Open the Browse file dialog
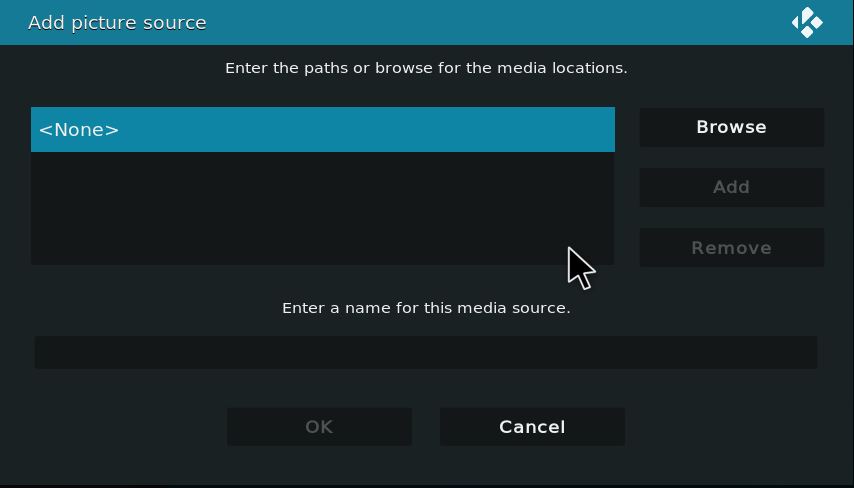Viewport: 854px width, 488px height. tap(731, 127)
